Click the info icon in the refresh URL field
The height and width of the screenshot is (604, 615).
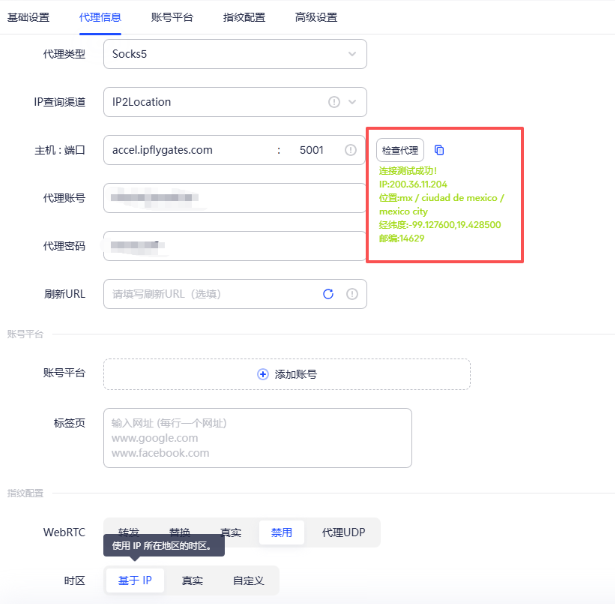tap(352, 294)
